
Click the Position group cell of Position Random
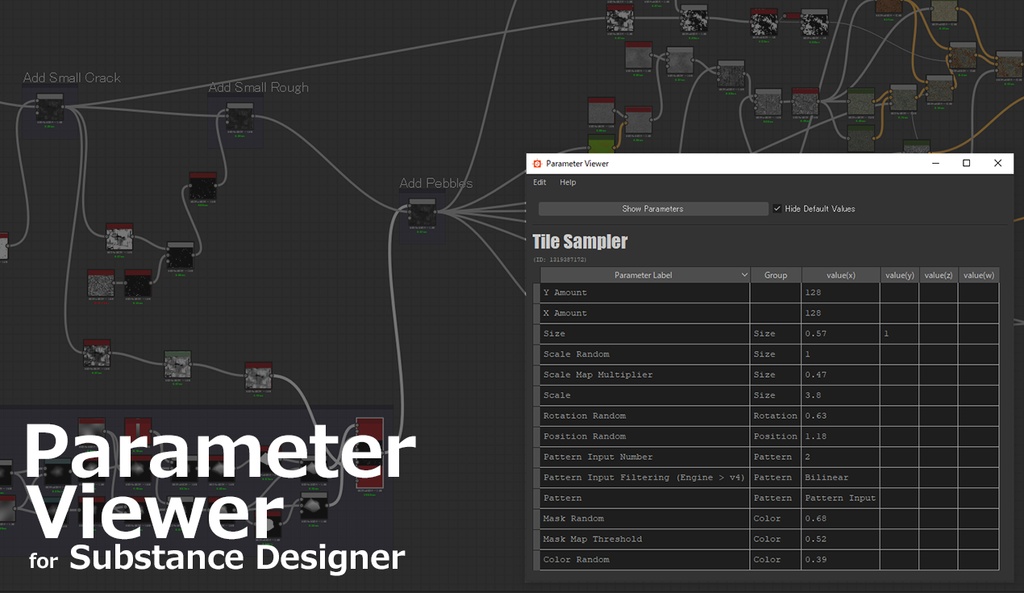(x=776, y=436)
